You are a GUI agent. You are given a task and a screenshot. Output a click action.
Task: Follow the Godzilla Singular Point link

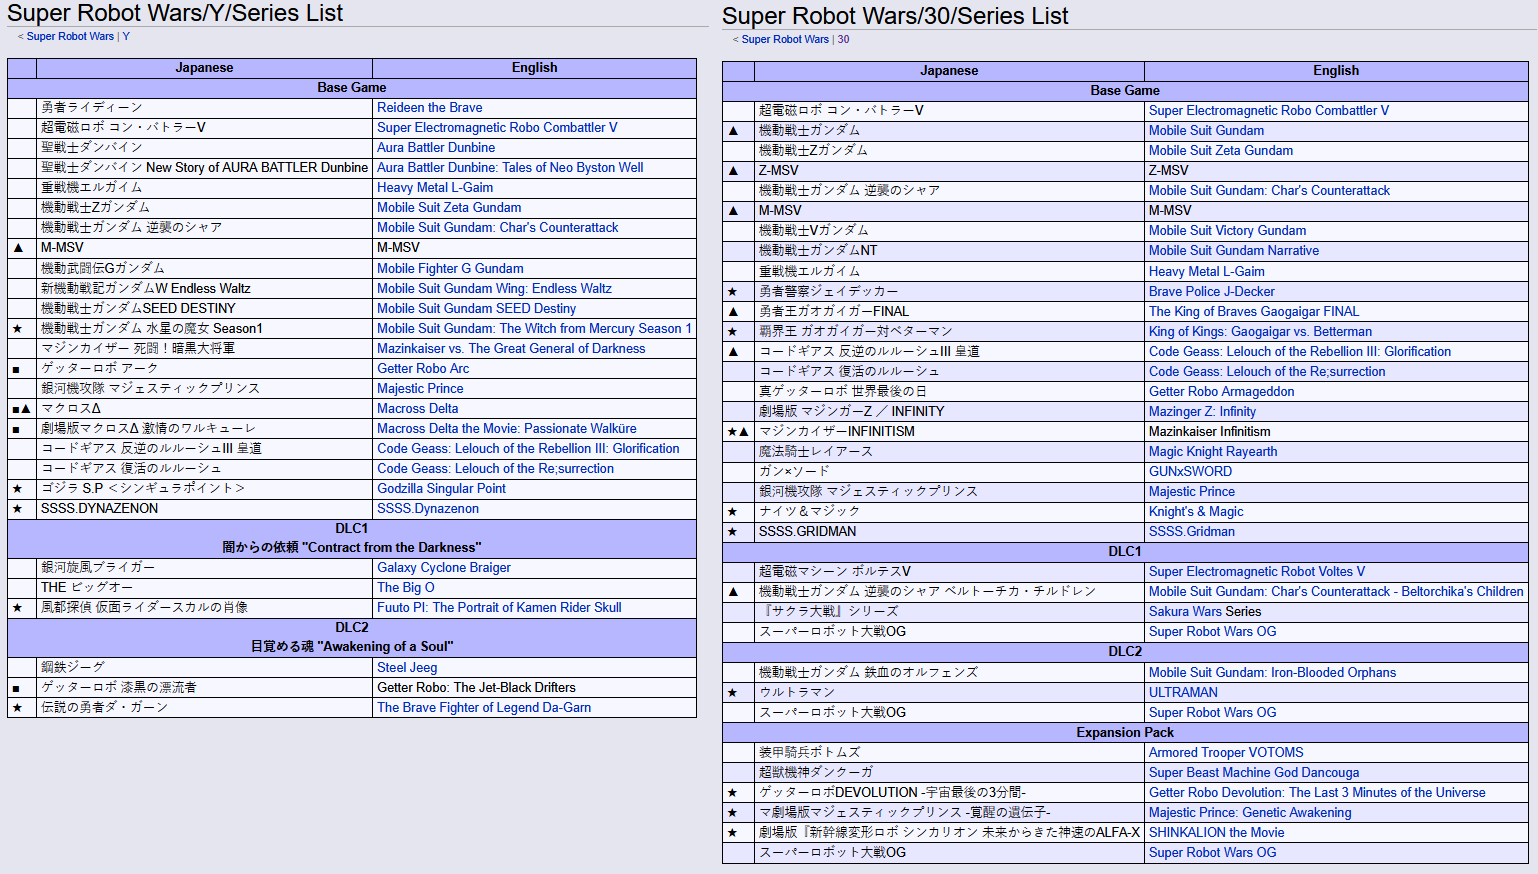tap(441, 489)
